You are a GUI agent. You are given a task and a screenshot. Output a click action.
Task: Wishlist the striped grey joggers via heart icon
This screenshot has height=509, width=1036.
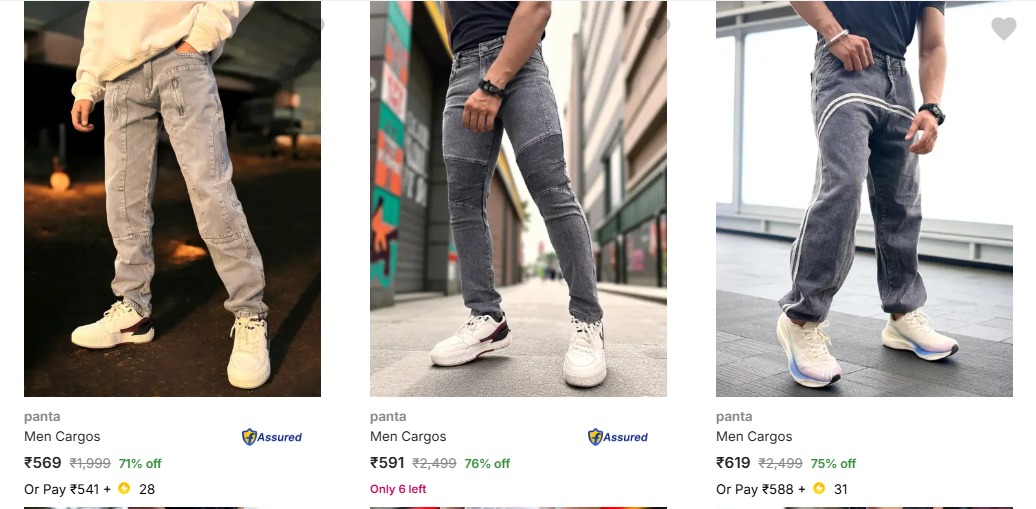pos(1004,28)
